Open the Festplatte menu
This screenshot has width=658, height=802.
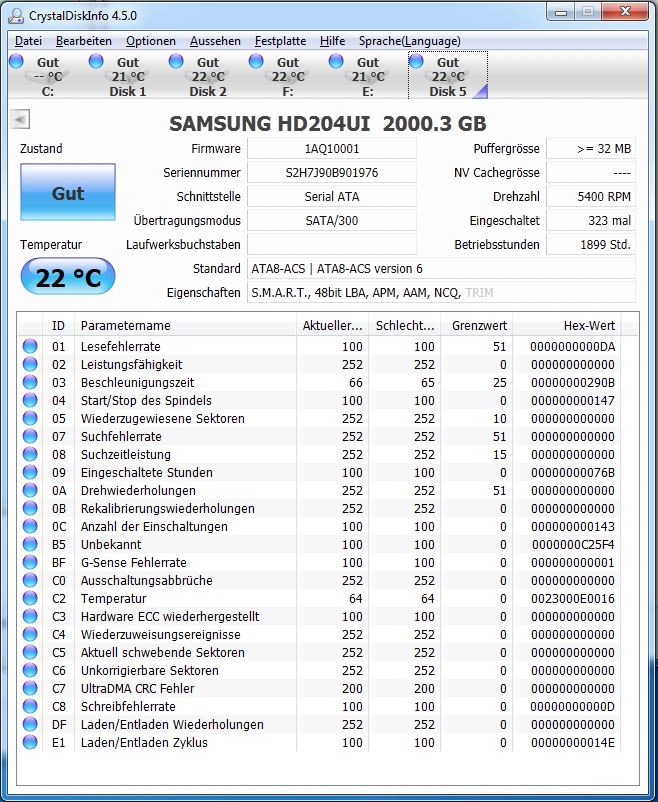280,41
